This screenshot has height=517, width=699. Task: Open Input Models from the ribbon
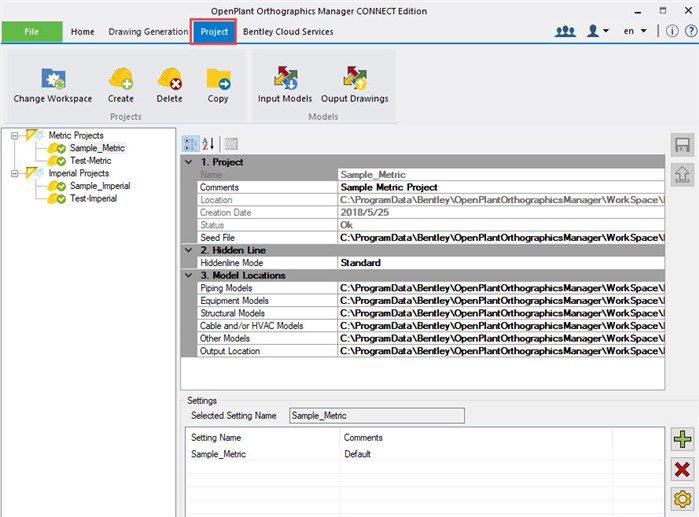pyautogui.click(x=284, y=78)
